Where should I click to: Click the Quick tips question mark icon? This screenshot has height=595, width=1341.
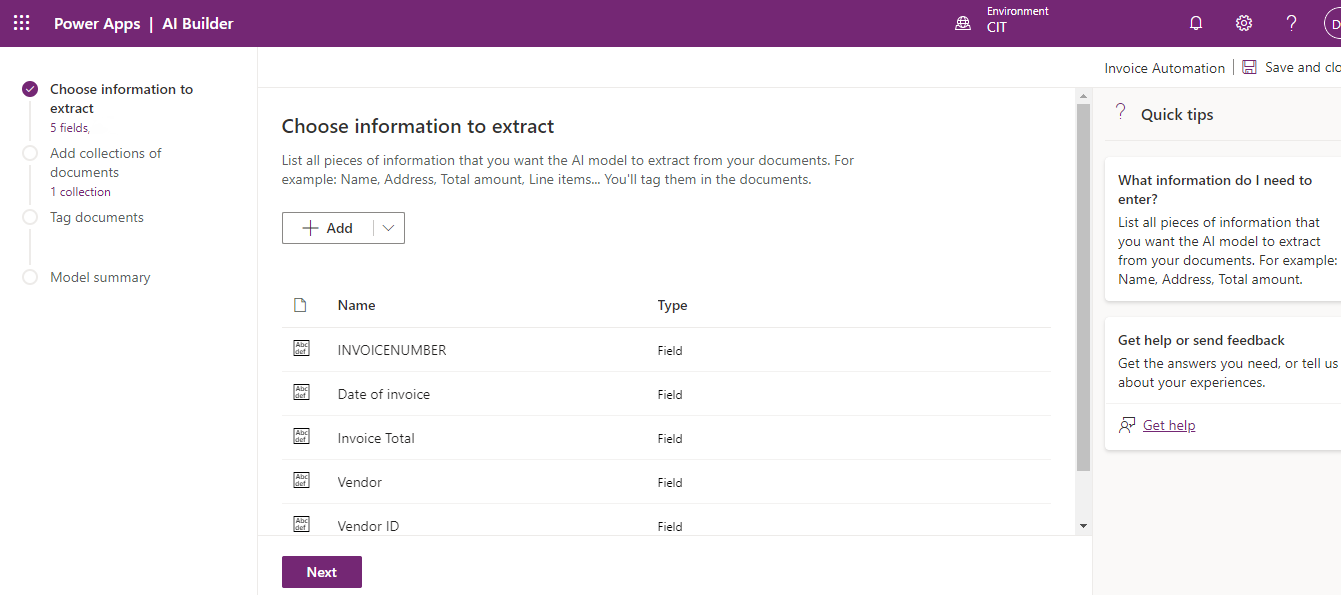[x=1121, y=112]
